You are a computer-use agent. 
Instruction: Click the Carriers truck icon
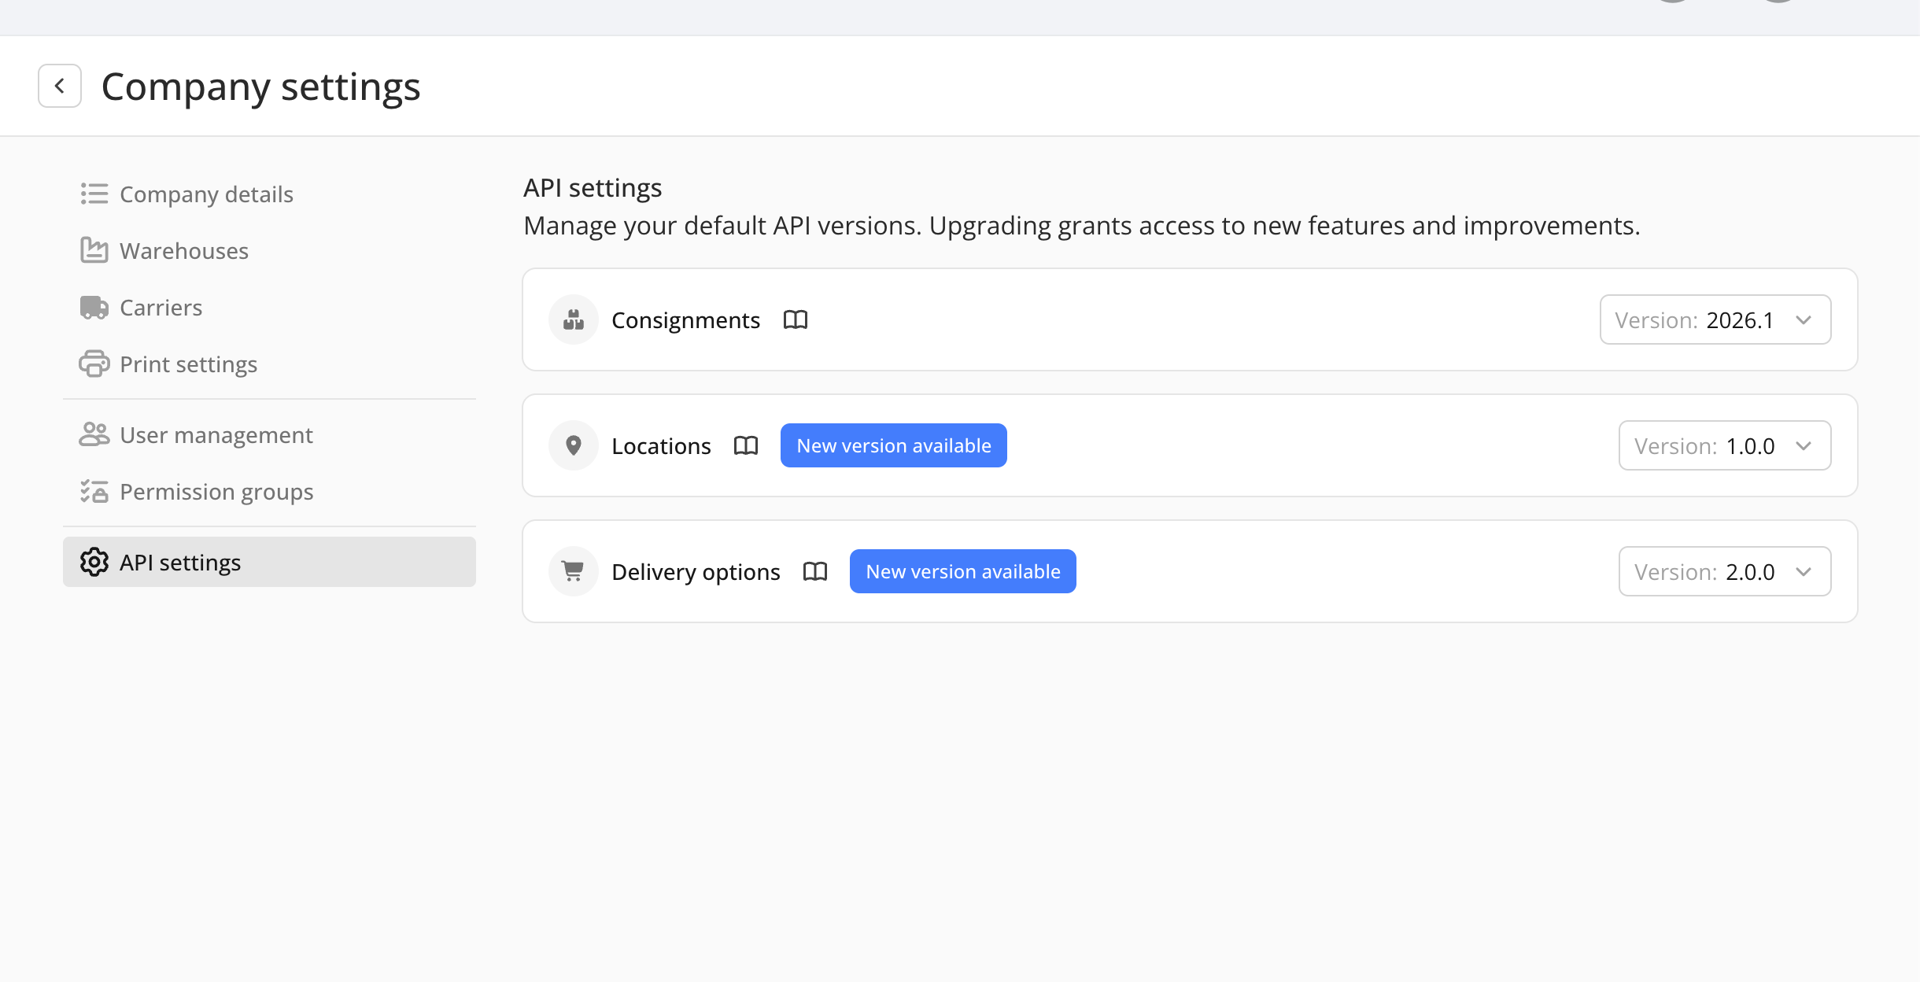[x=94, y=308]
